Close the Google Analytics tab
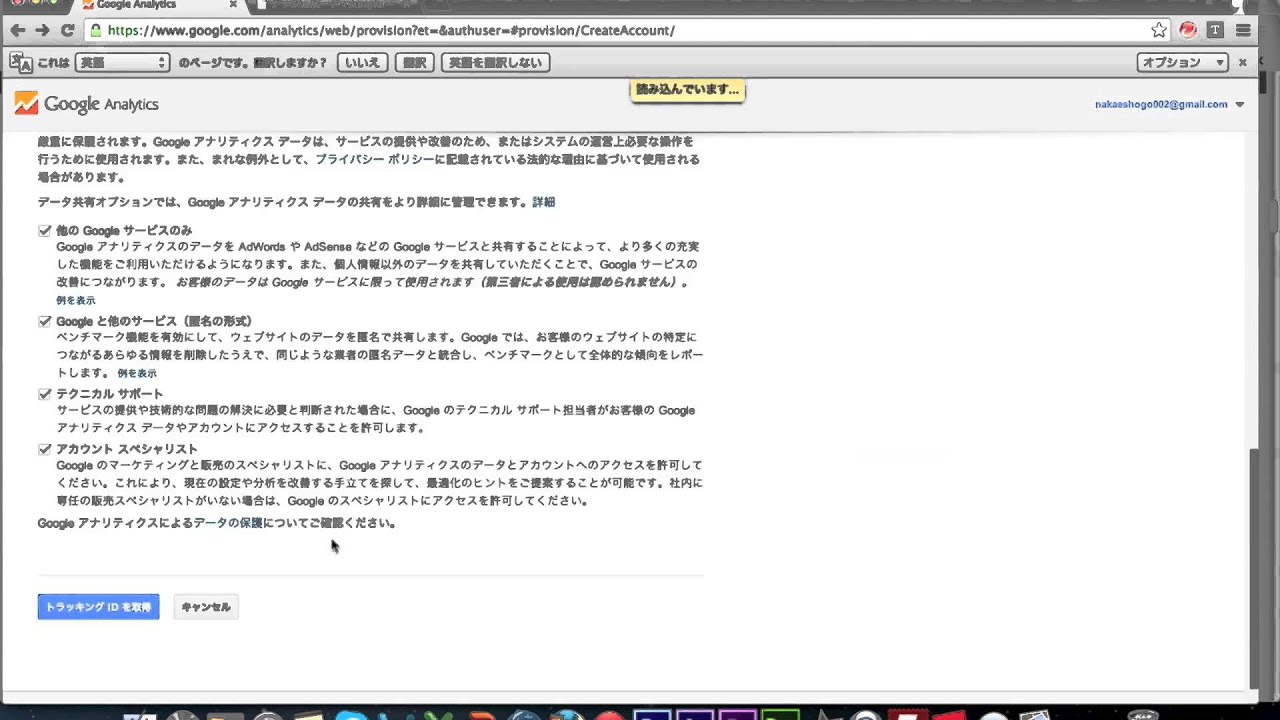This screenshot has height=720, width=1280. click(x=233, y=5)
